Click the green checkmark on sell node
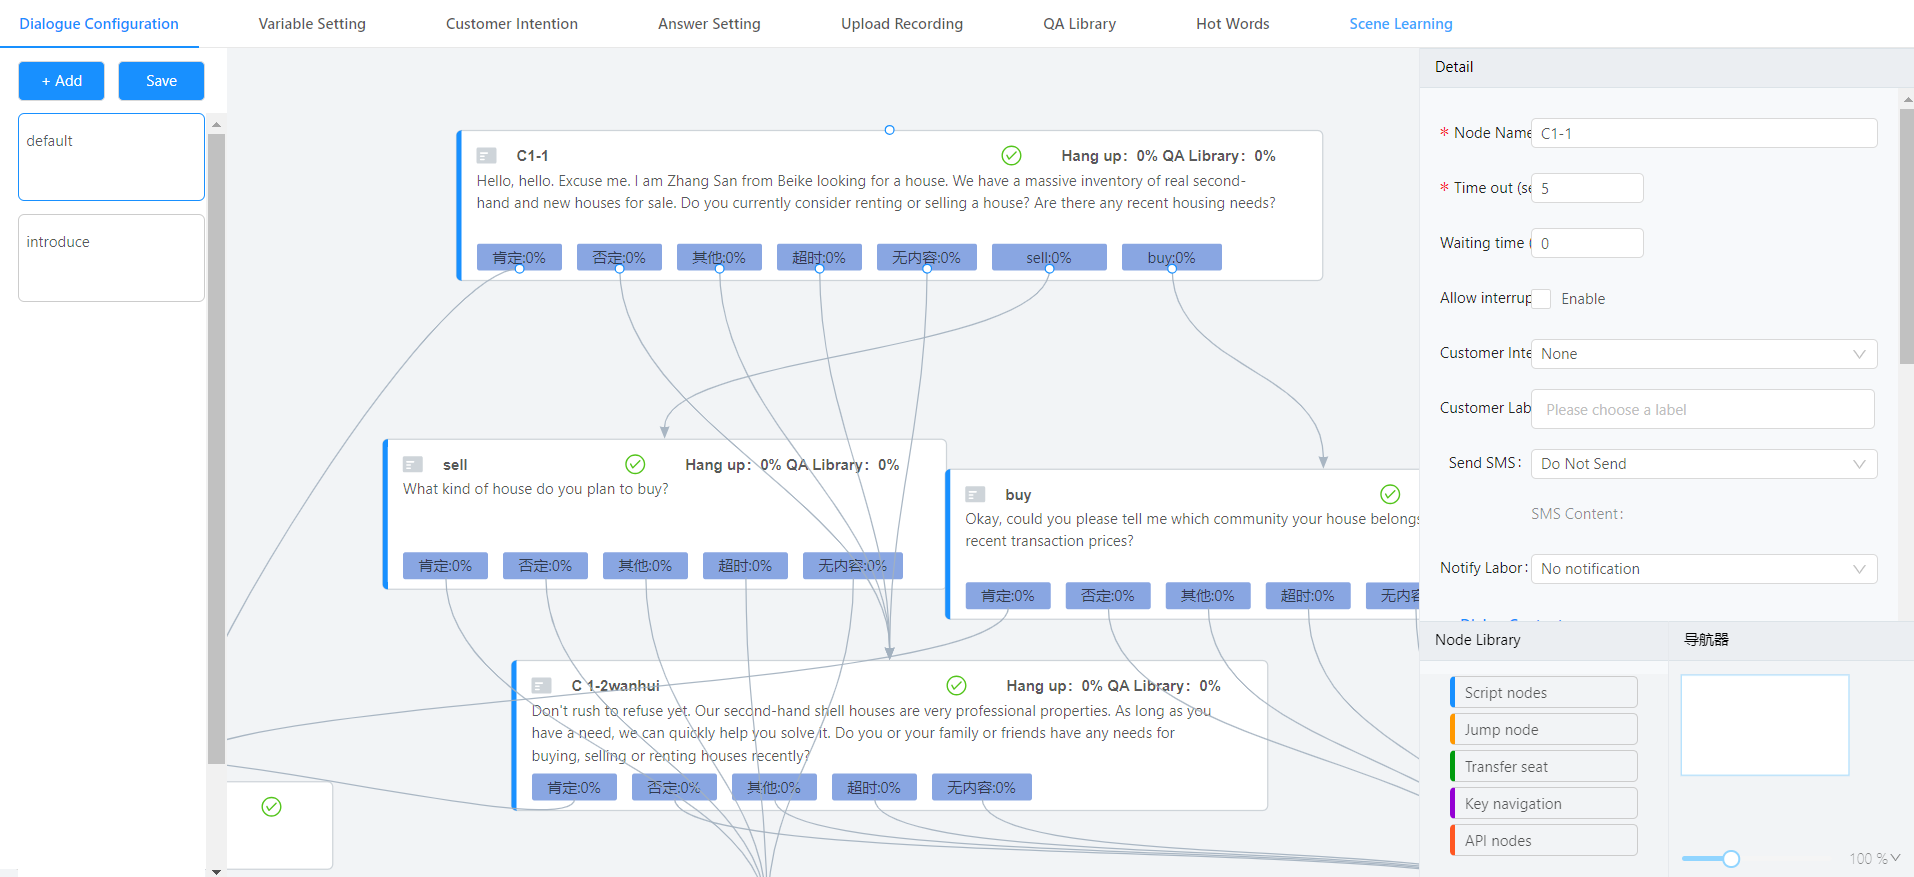 635,464
